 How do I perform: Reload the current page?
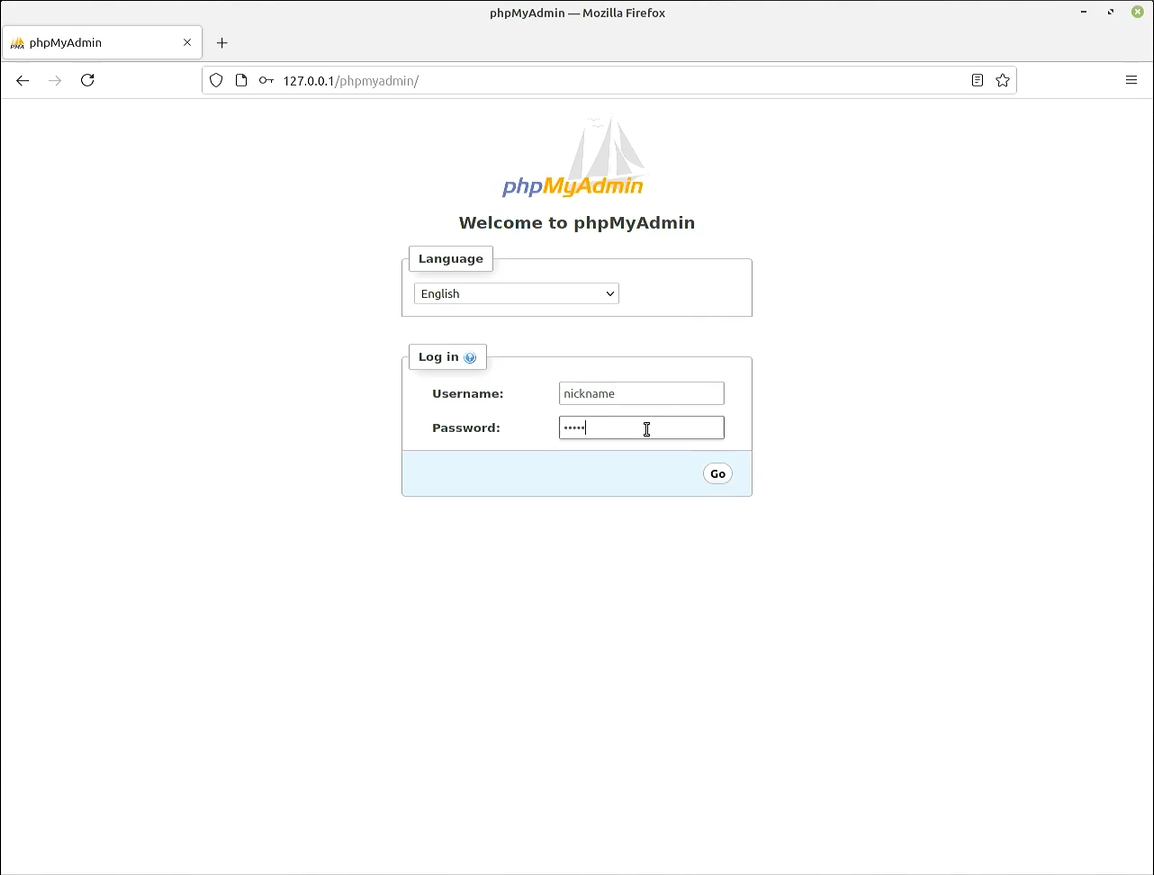(x=88, y=81)
